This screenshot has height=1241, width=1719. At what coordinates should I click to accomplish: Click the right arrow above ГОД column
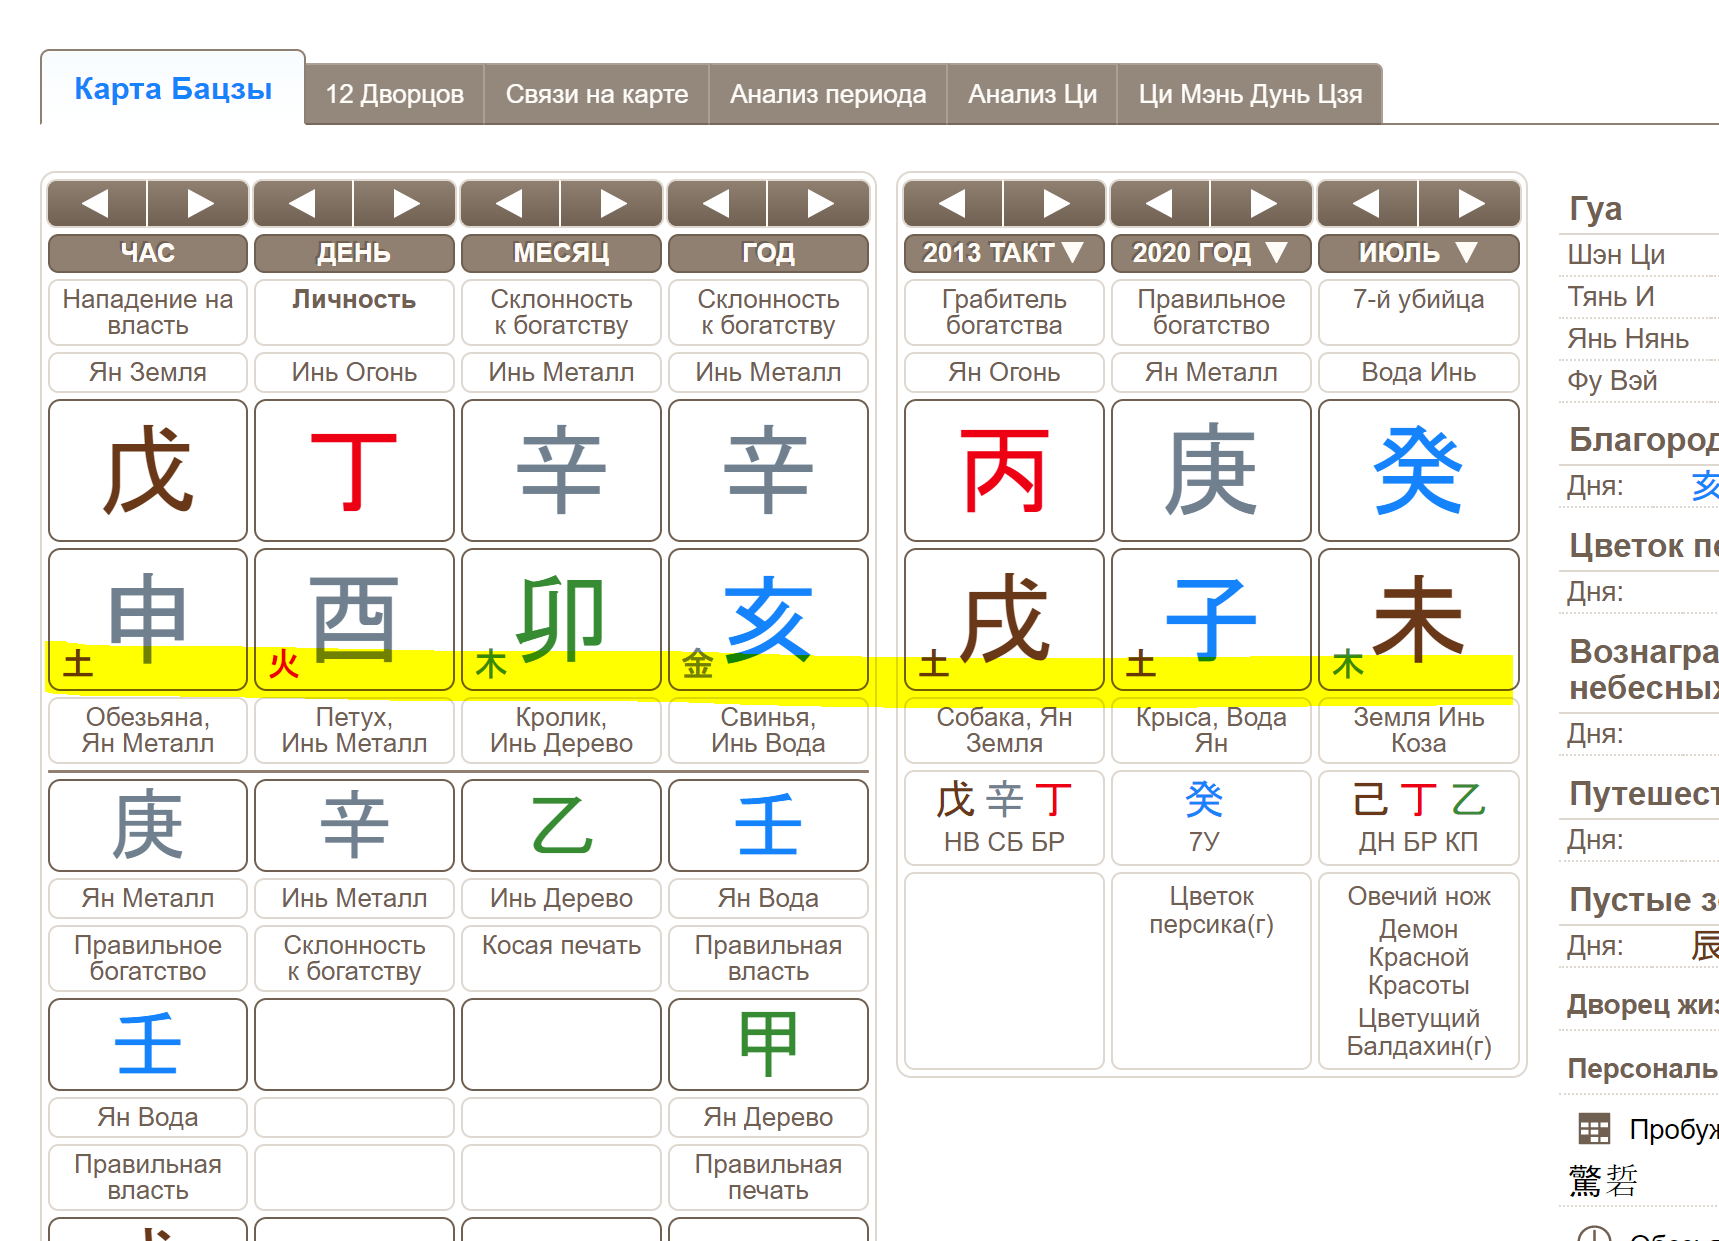coord(819,204)
